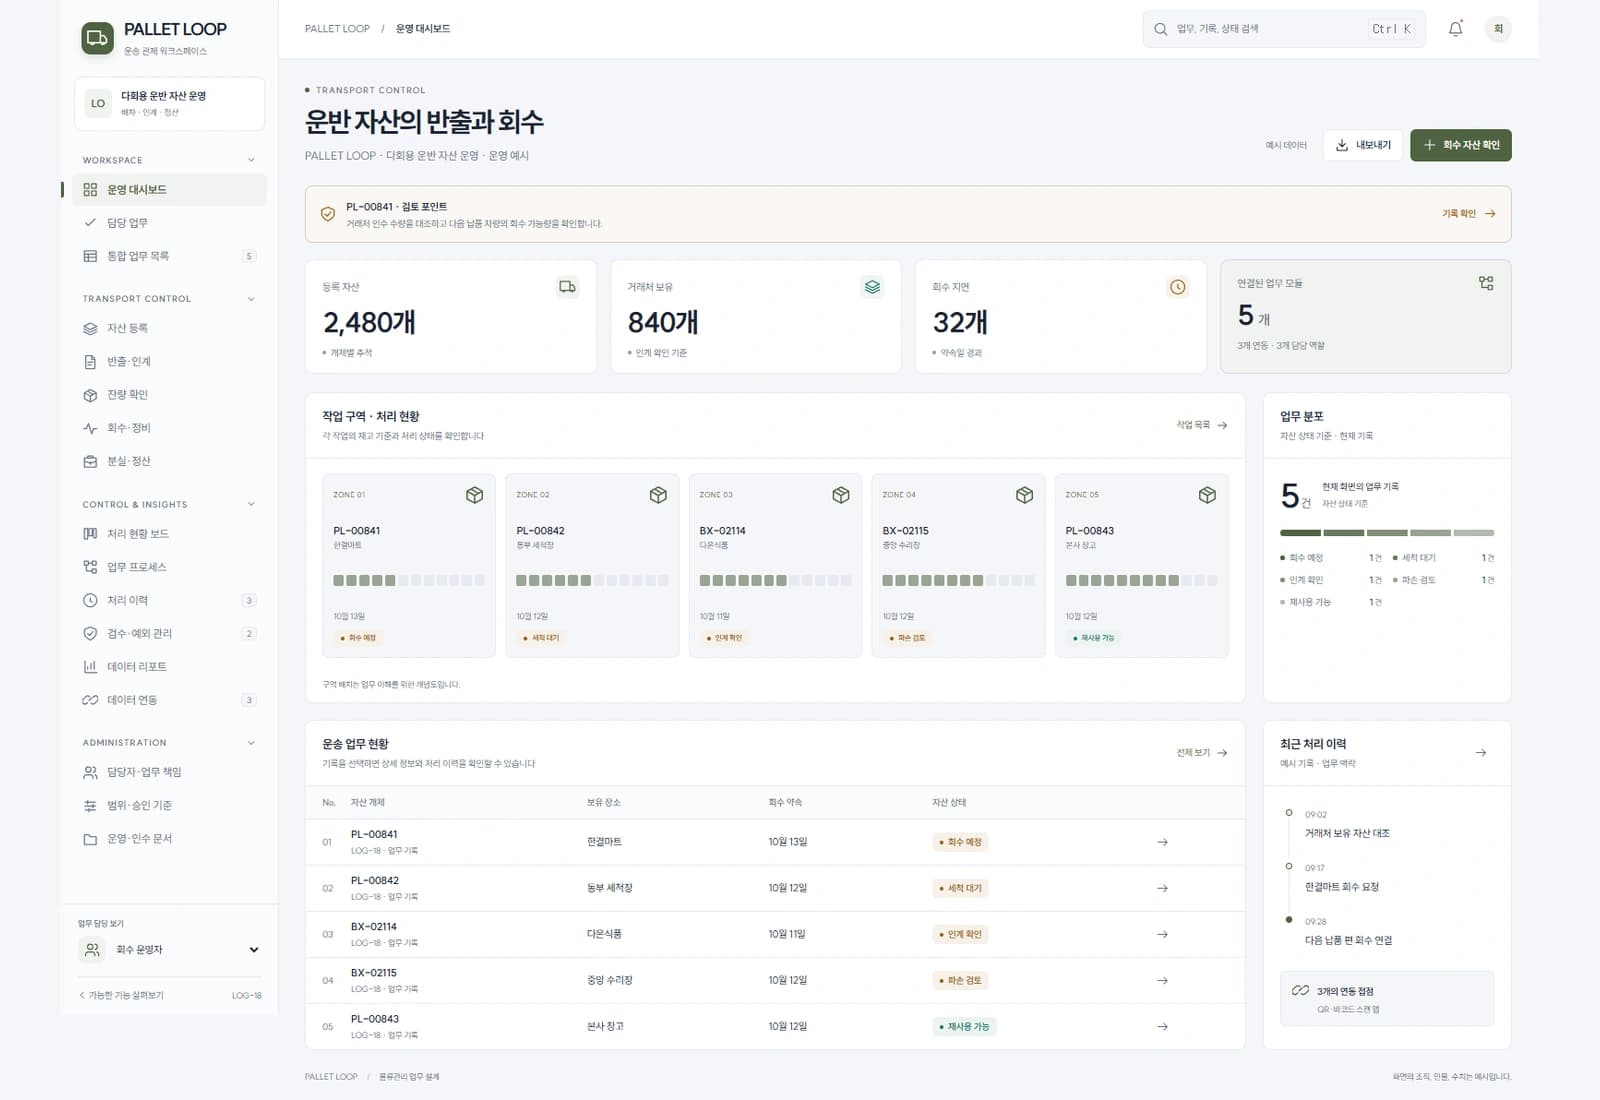Click the link icon beside 3개의 연동 접점

pyautogui.click(x=1300, y=991)
